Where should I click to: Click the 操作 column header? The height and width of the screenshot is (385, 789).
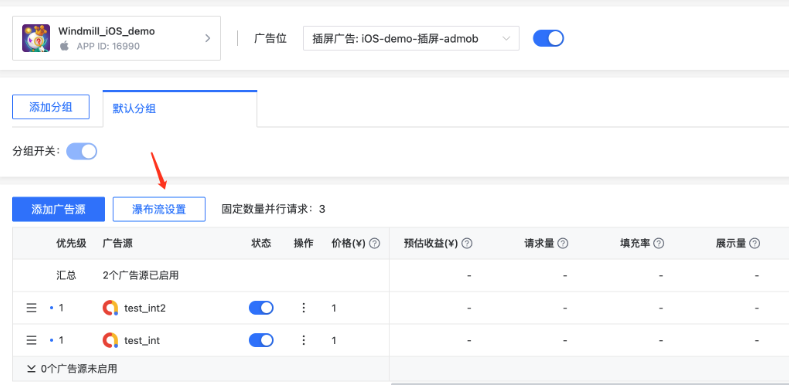(303, 244)
